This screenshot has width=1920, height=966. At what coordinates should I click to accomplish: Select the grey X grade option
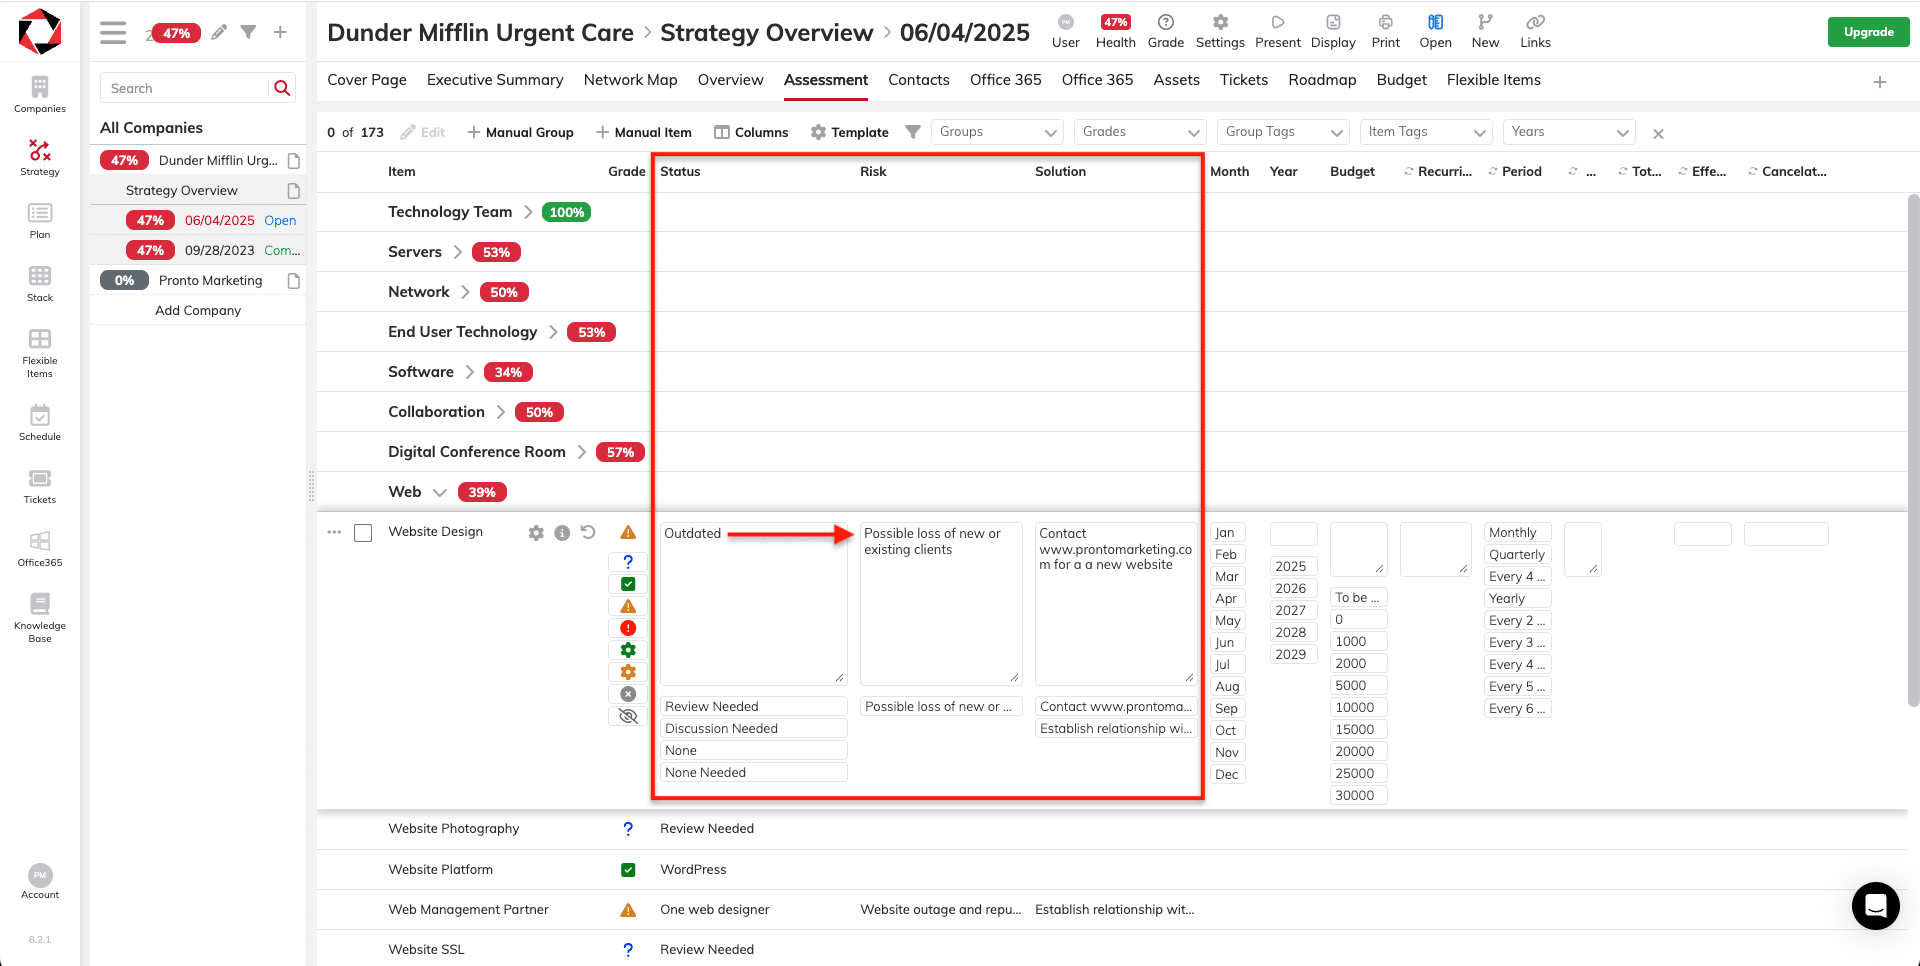[628, 694]
